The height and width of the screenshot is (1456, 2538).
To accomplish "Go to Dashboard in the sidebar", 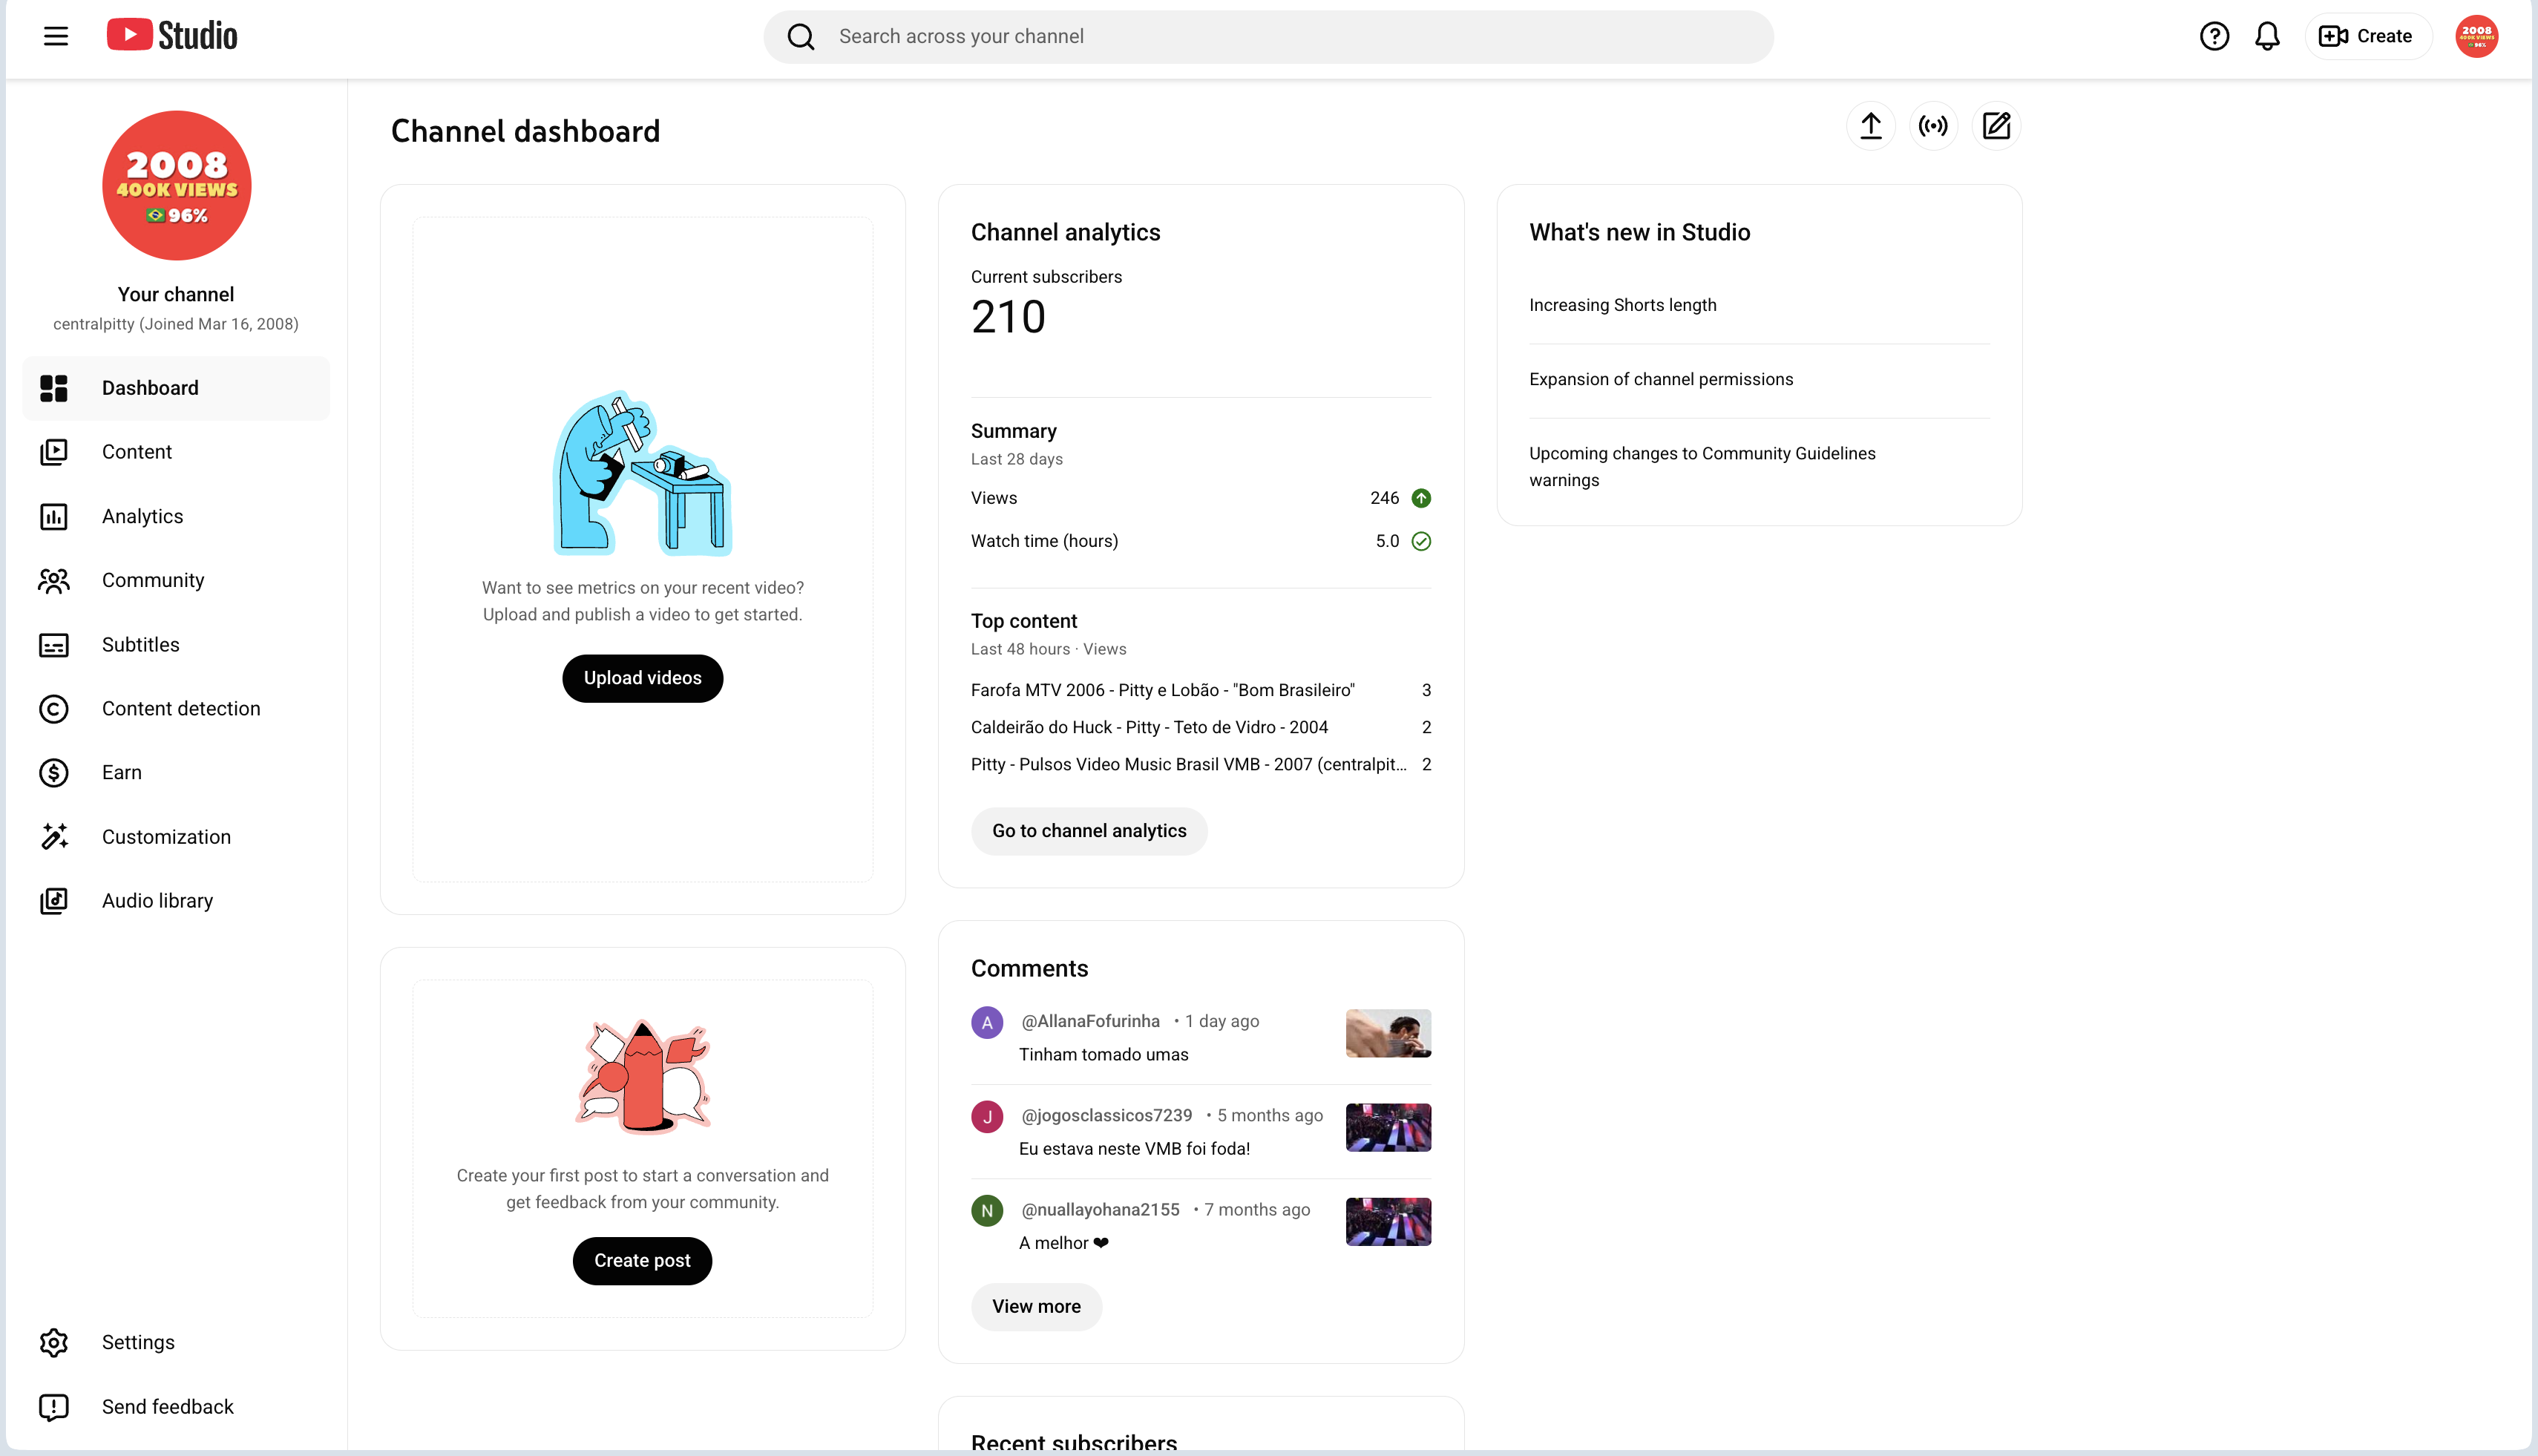I will click(176, 388).
